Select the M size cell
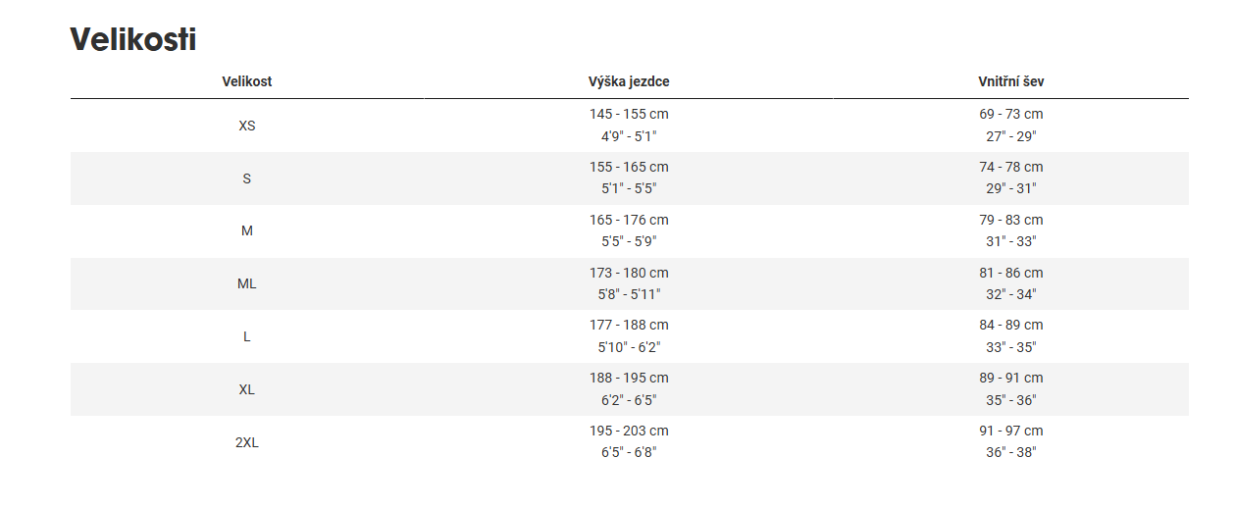Image resolution: width=1234 pixels, height=509 pixels. tap(247, 231)
